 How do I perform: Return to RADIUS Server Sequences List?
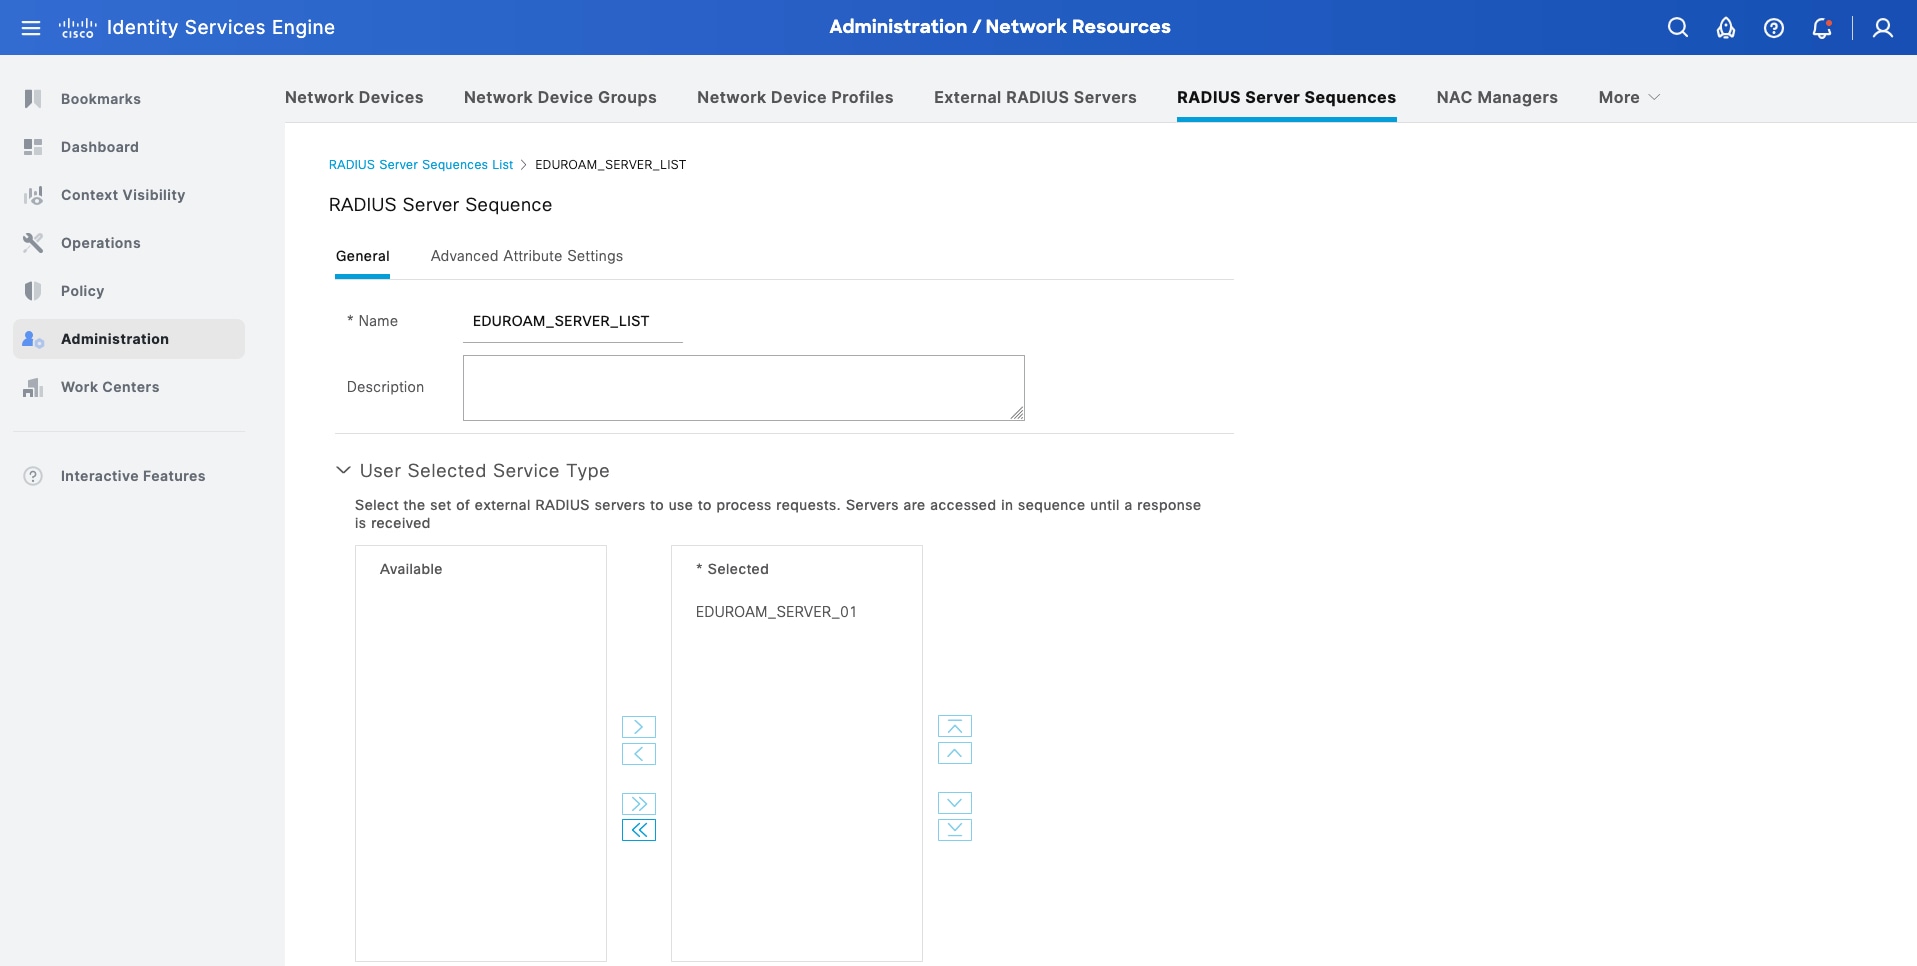point(421,165)
